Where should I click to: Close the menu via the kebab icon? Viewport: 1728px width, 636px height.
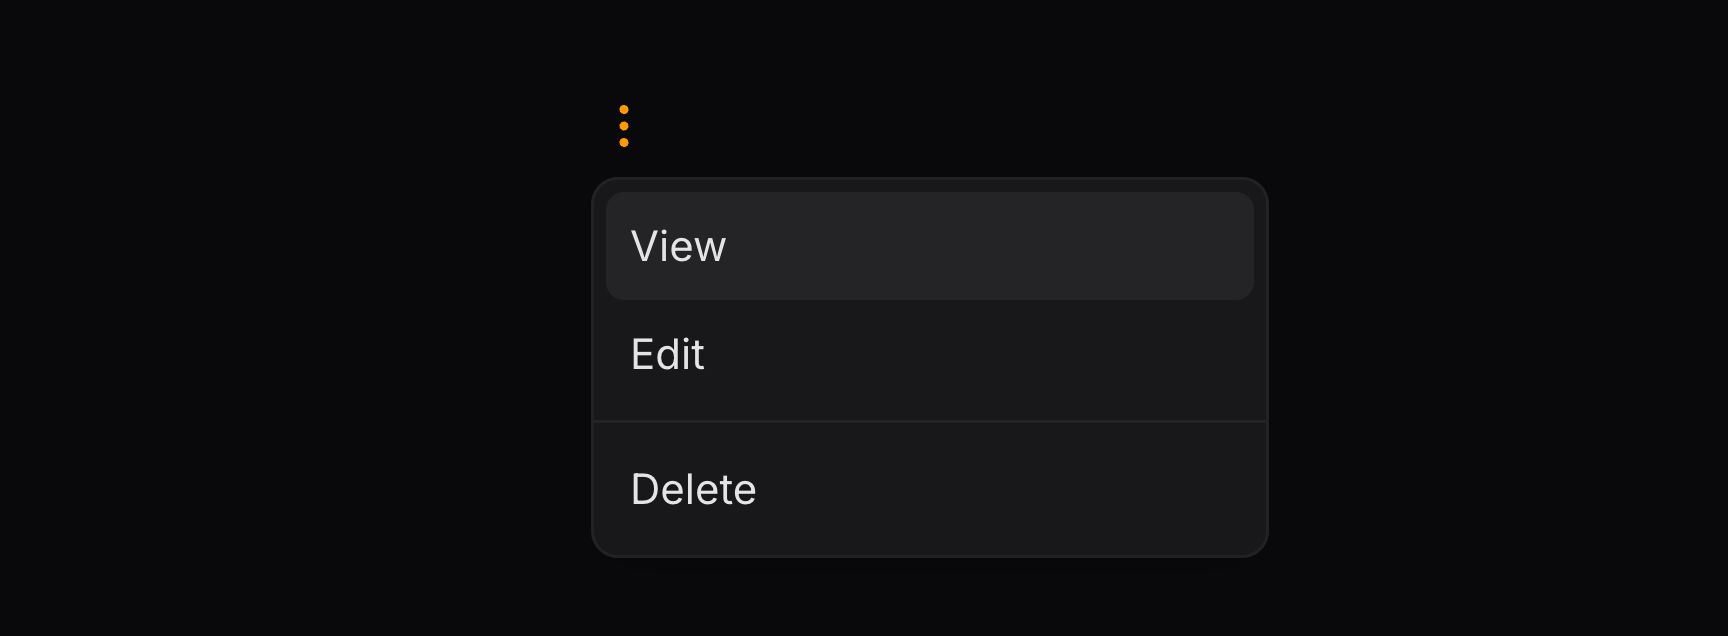click(x=624, y=126)
